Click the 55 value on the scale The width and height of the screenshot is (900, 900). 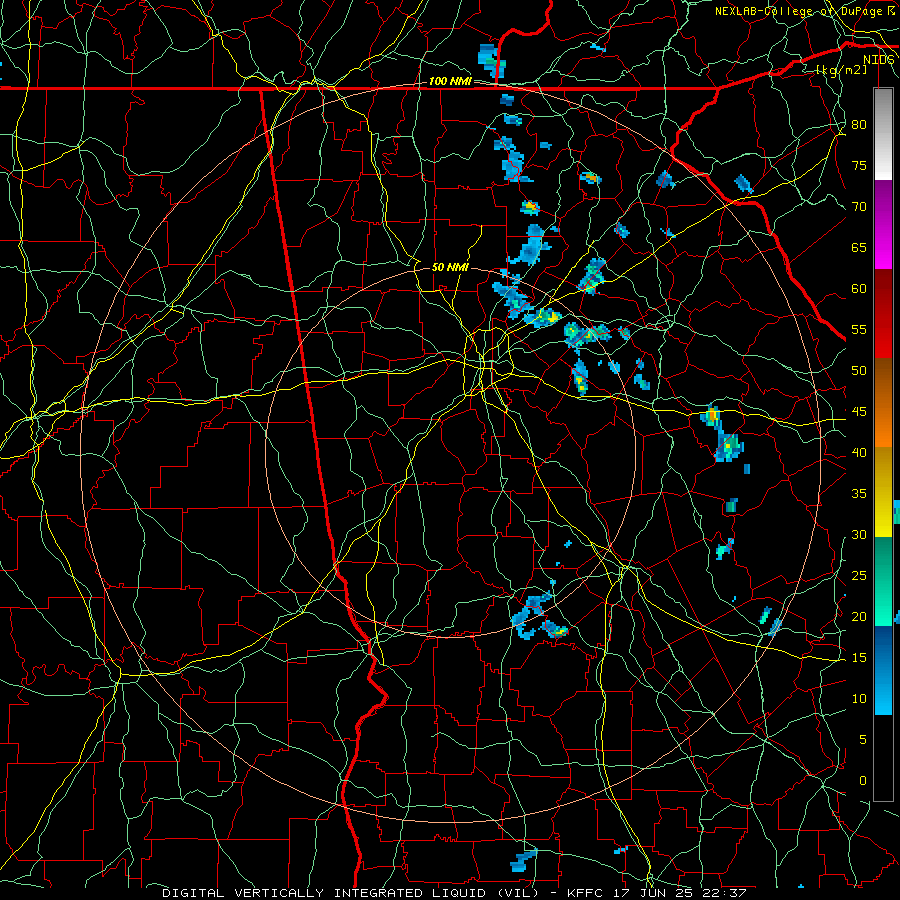859,330
